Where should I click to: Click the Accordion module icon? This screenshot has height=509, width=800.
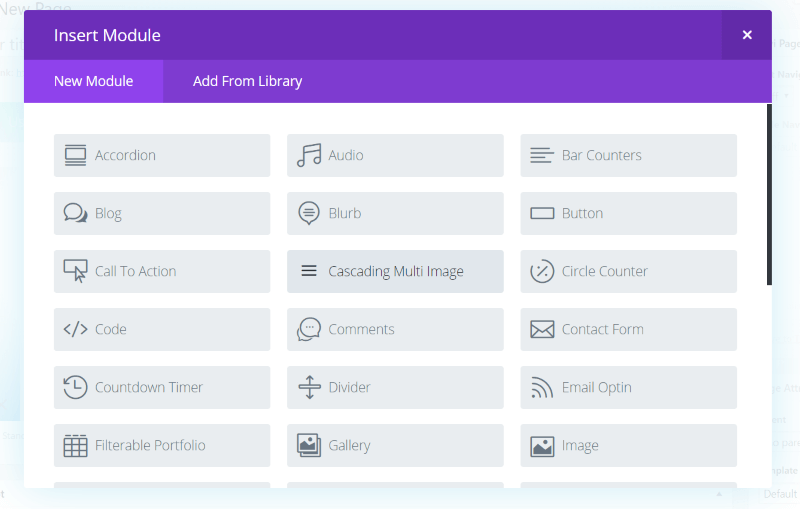[x=75, y=156]
